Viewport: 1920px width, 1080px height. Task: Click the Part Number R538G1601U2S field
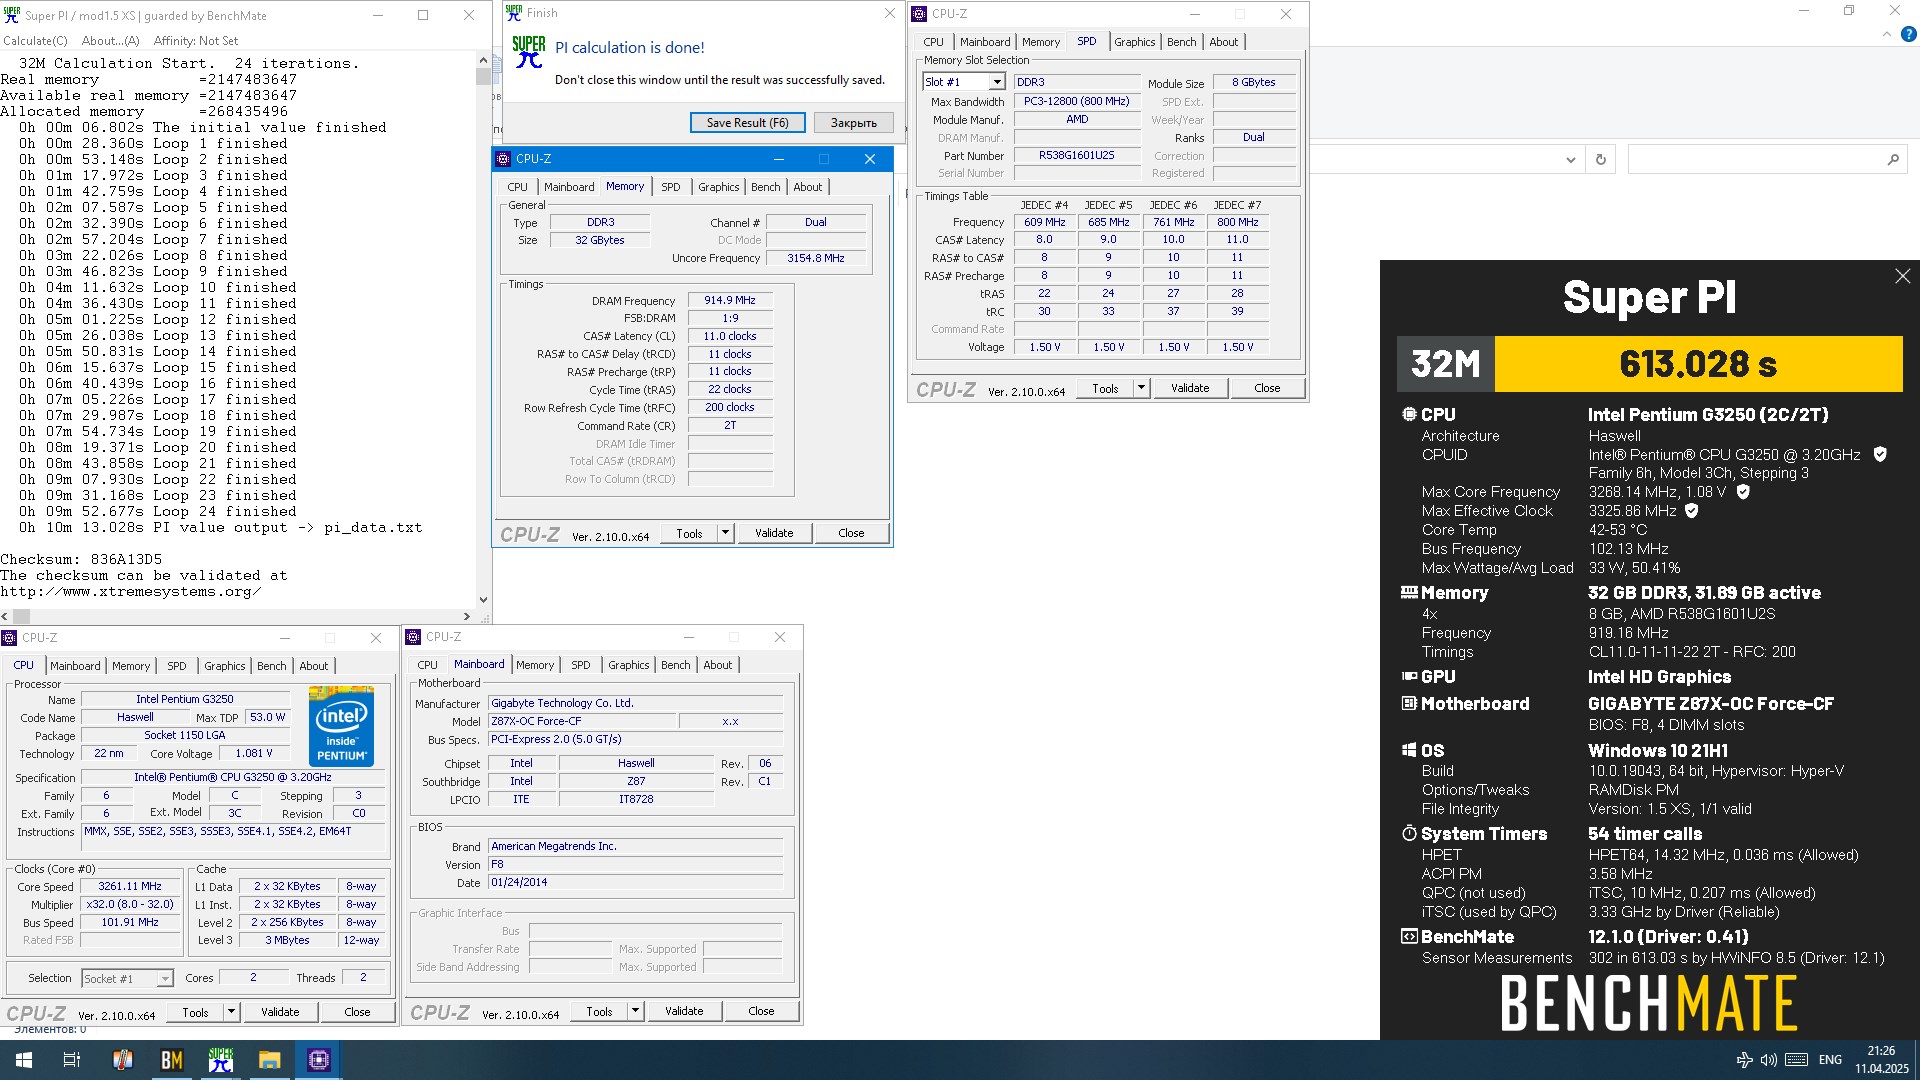[x=1076, y=155]
